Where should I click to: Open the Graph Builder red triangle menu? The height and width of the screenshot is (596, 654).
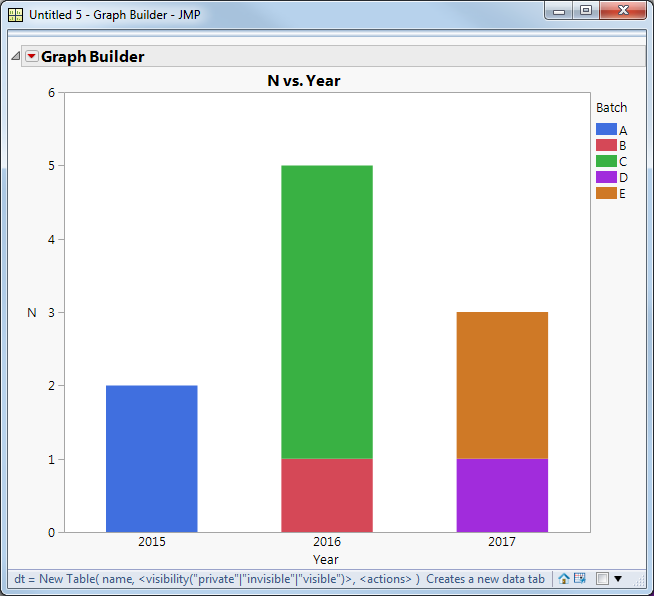point(32,56)
